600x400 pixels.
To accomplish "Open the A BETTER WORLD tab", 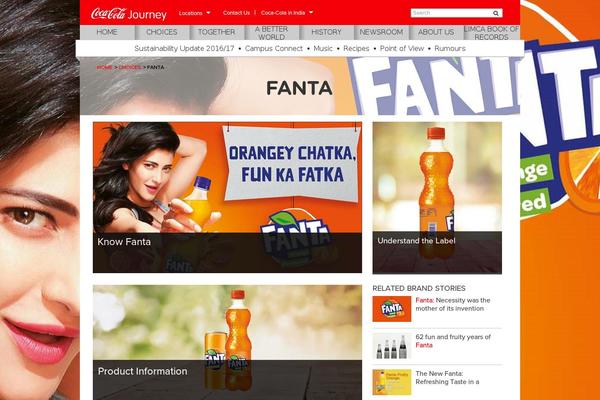I will 271,33.
